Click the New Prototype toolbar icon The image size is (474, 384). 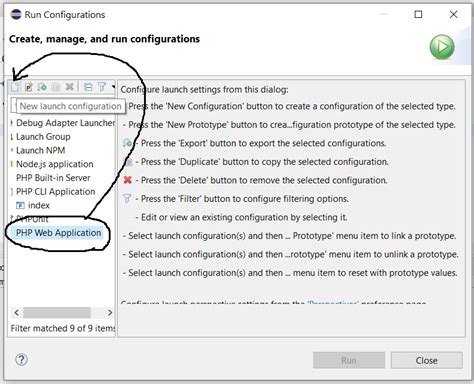click(x=29, y=87)
